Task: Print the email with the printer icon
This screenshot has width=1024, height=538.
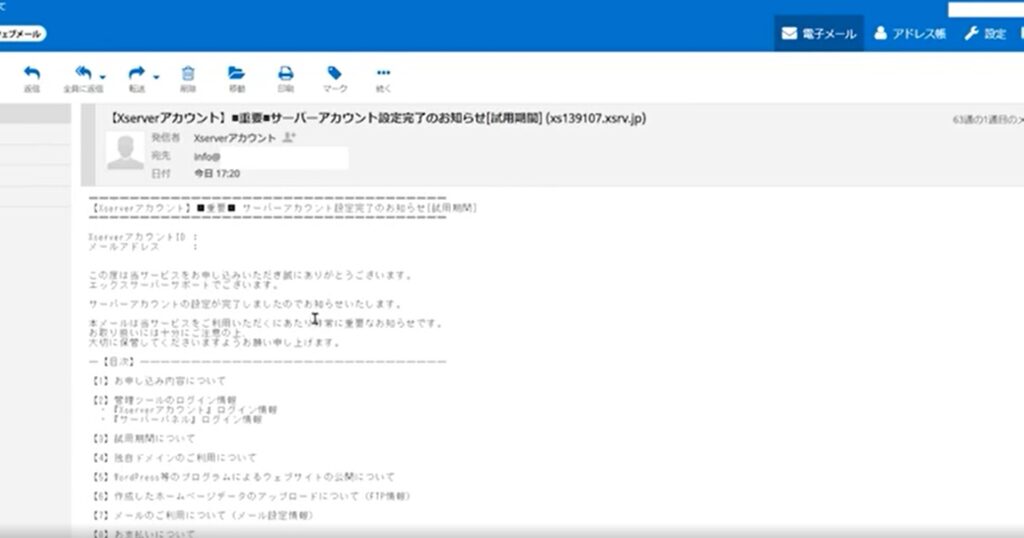Action: tap(285, 72)
